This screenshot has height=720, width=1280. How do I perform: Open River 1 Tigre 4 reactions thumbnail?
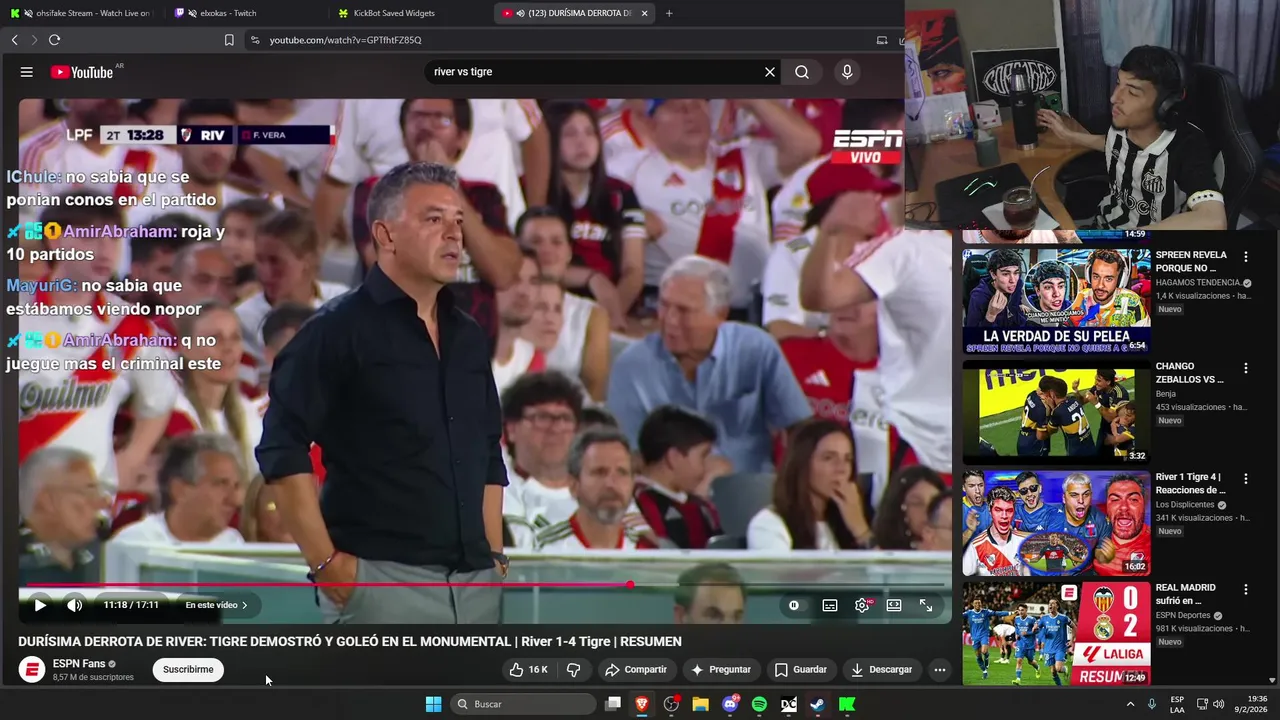point(1056,523)
